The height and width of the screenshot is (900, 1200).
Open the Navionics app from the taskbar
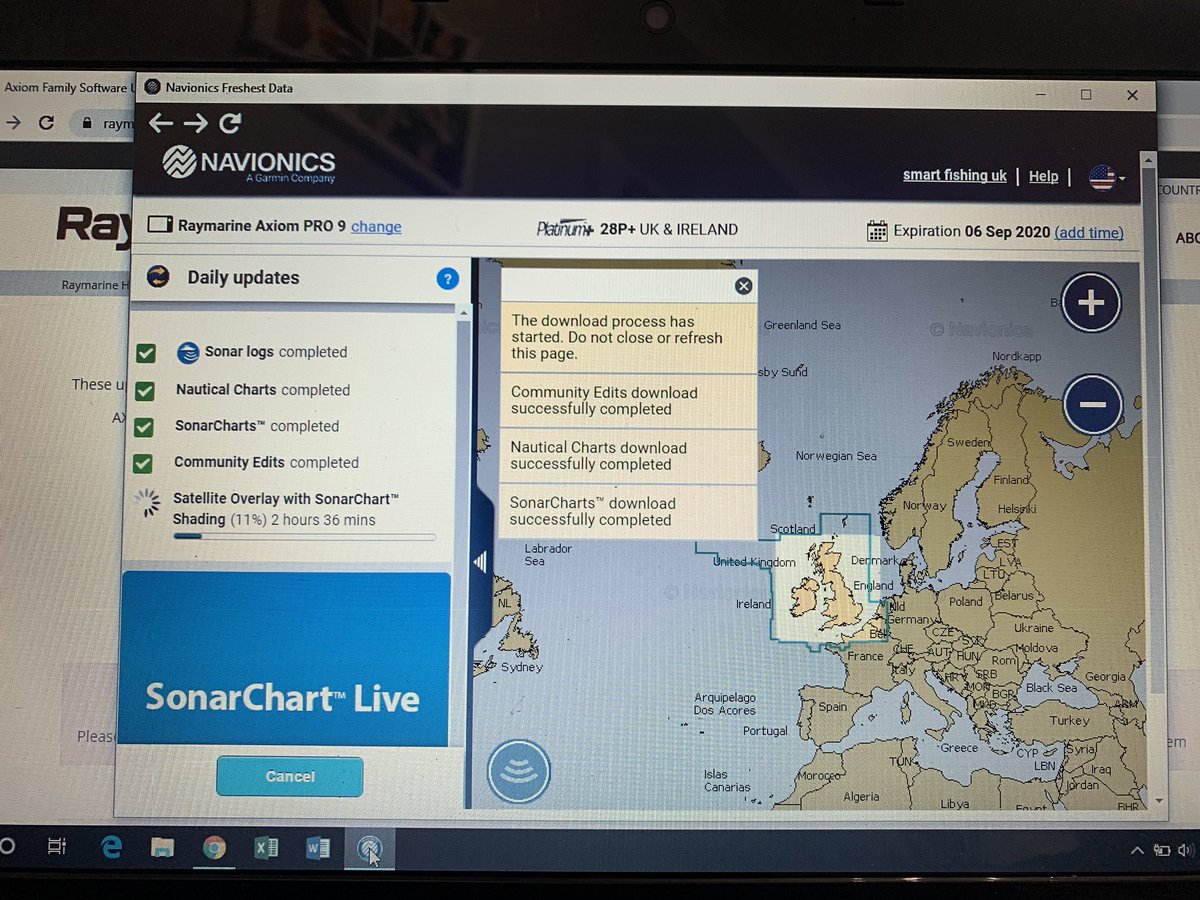click(x=370, y=847)
